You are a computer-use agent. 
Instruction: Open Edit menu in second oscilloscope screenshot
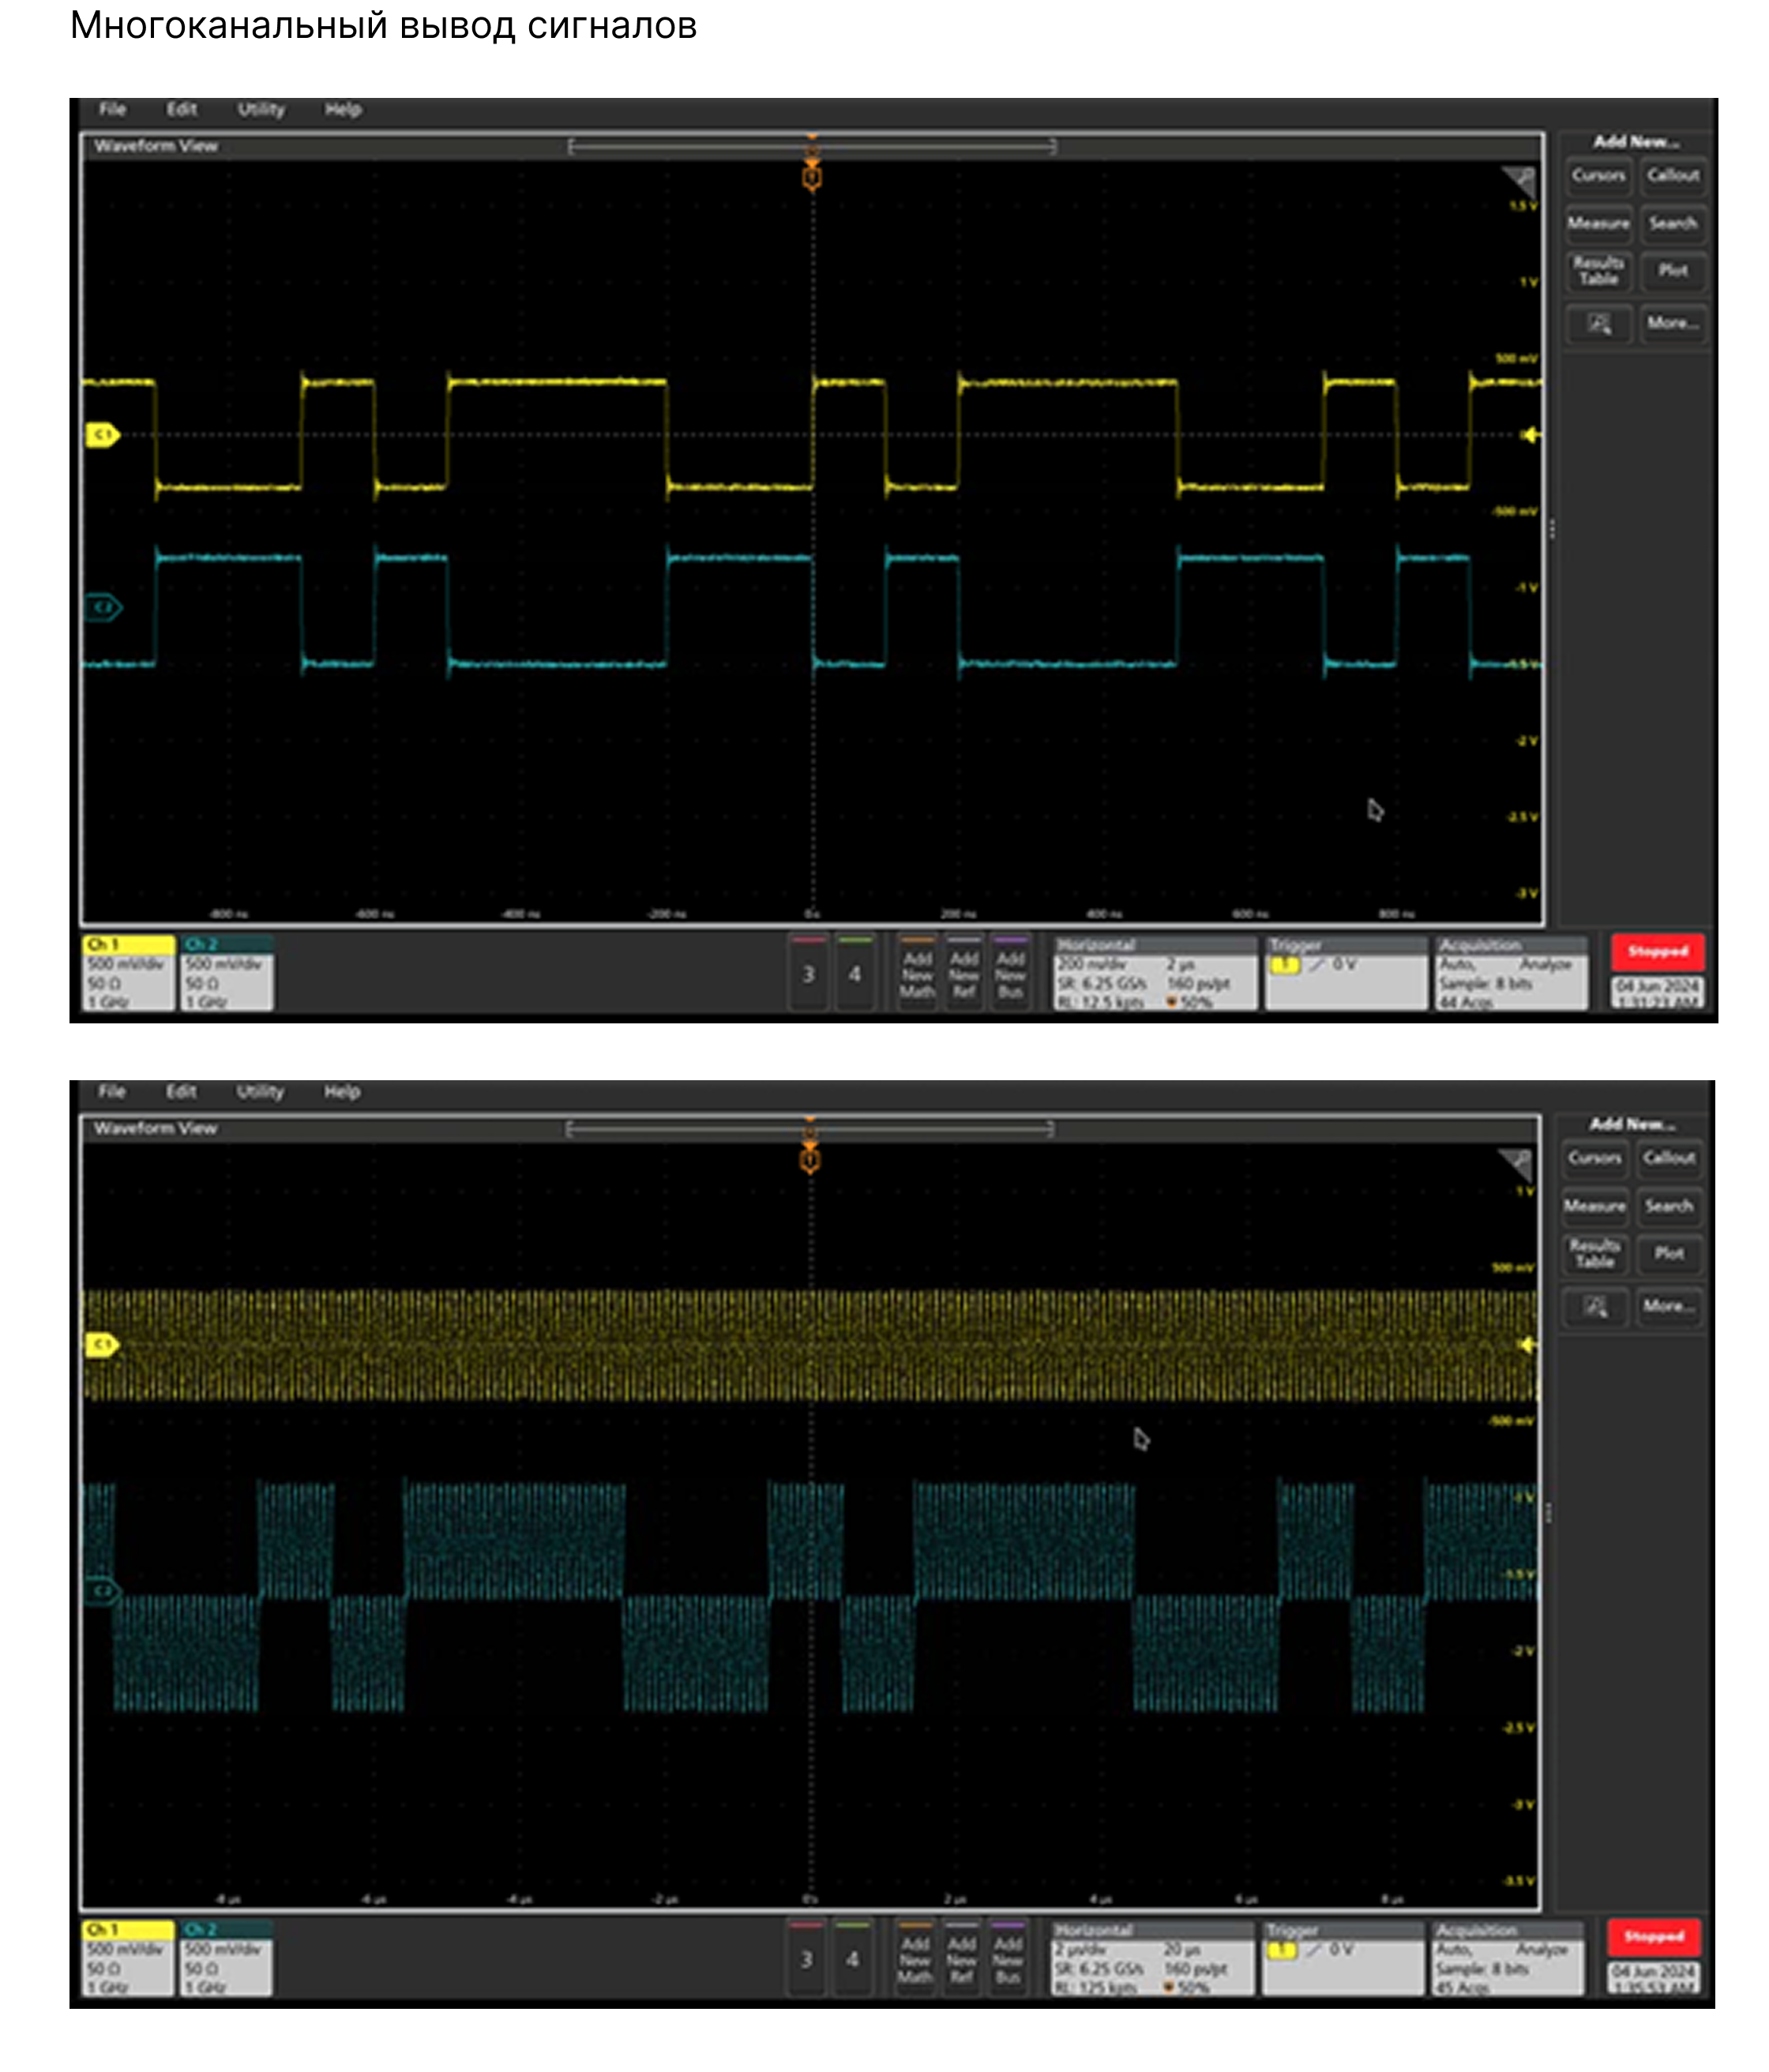pos(181,1091)
